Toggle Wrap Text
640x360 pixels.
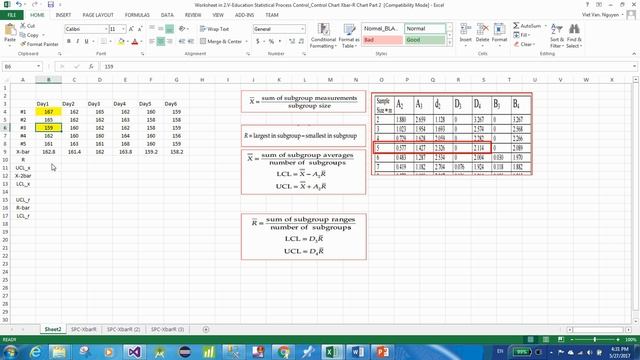pos(214,29)
